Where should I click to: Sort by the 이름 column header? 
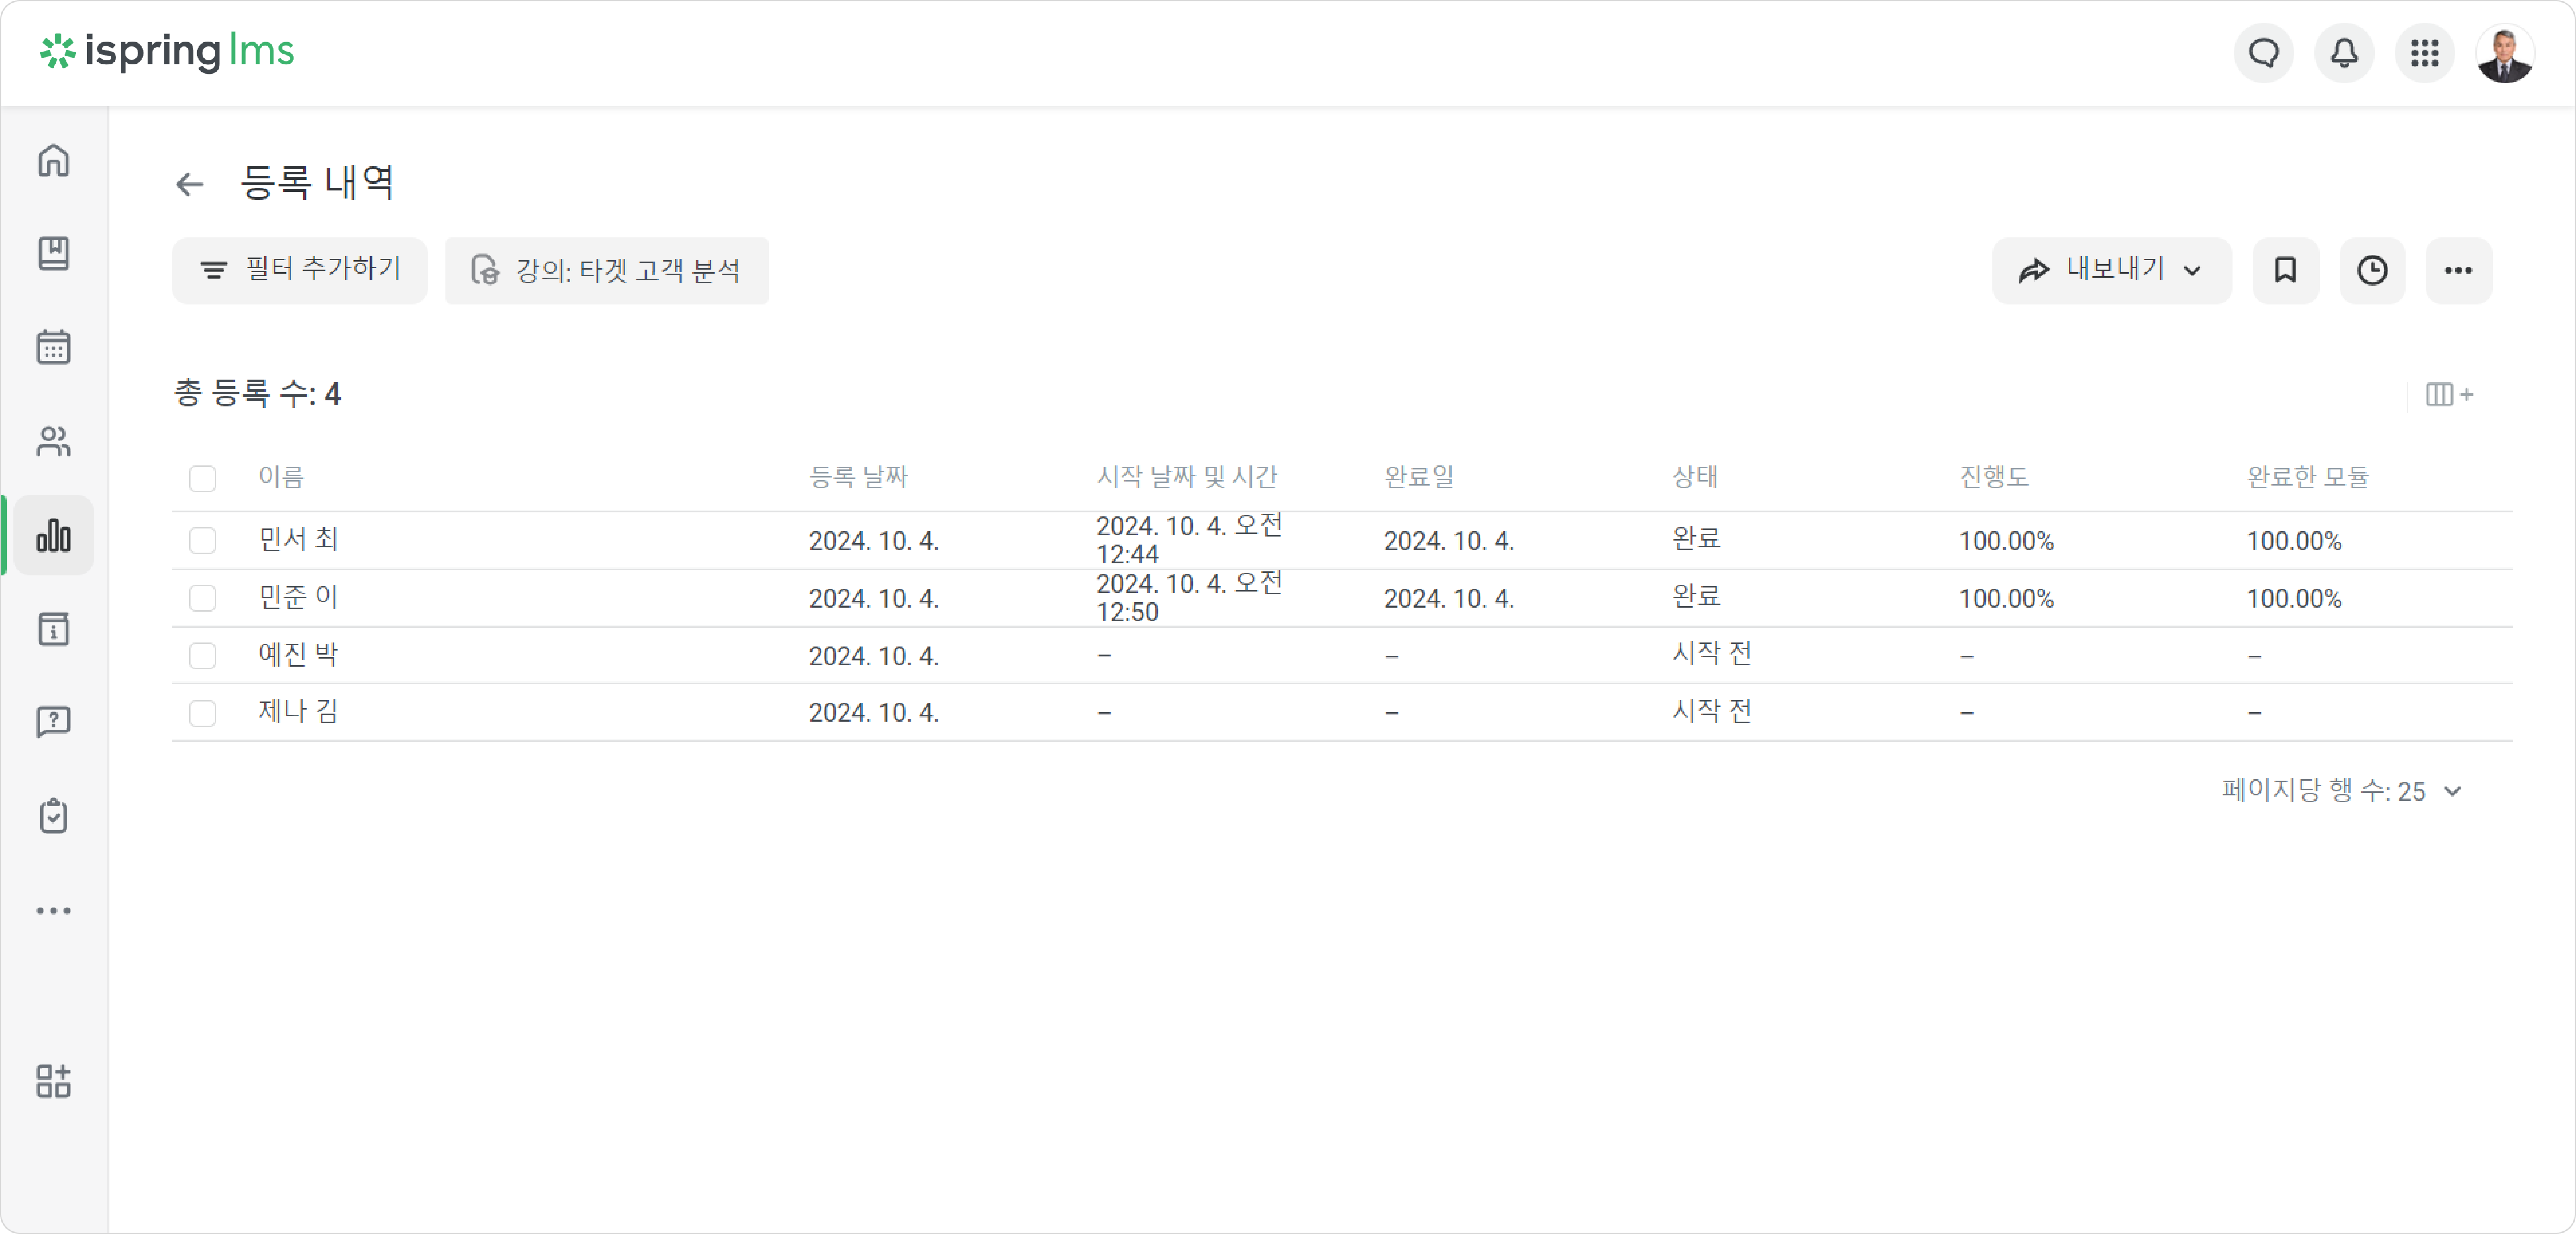tap(281, 477)
